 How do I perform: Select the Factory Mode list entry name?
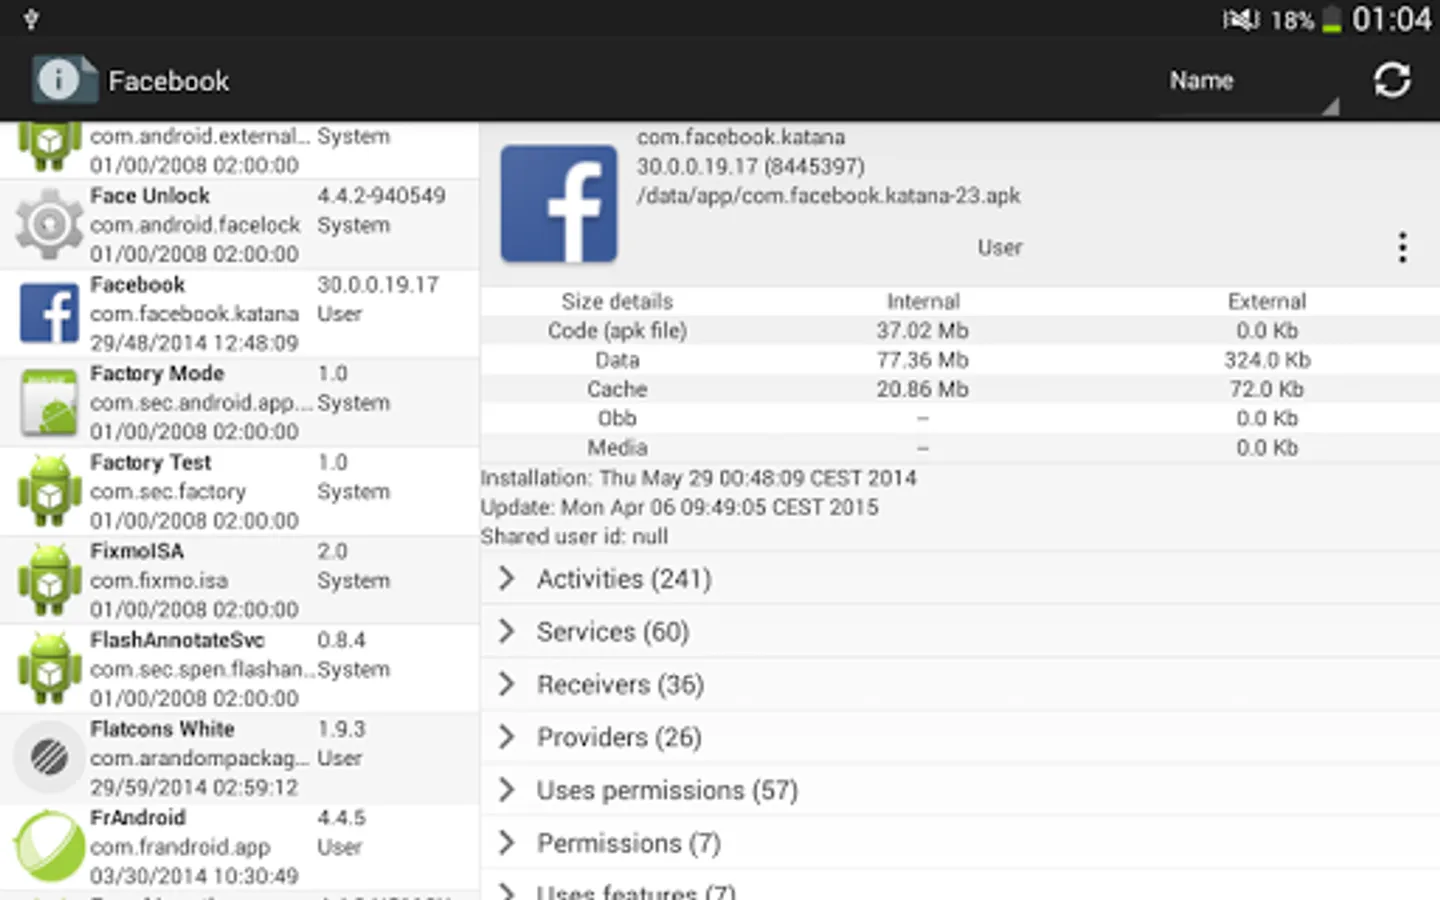point(157,373)
